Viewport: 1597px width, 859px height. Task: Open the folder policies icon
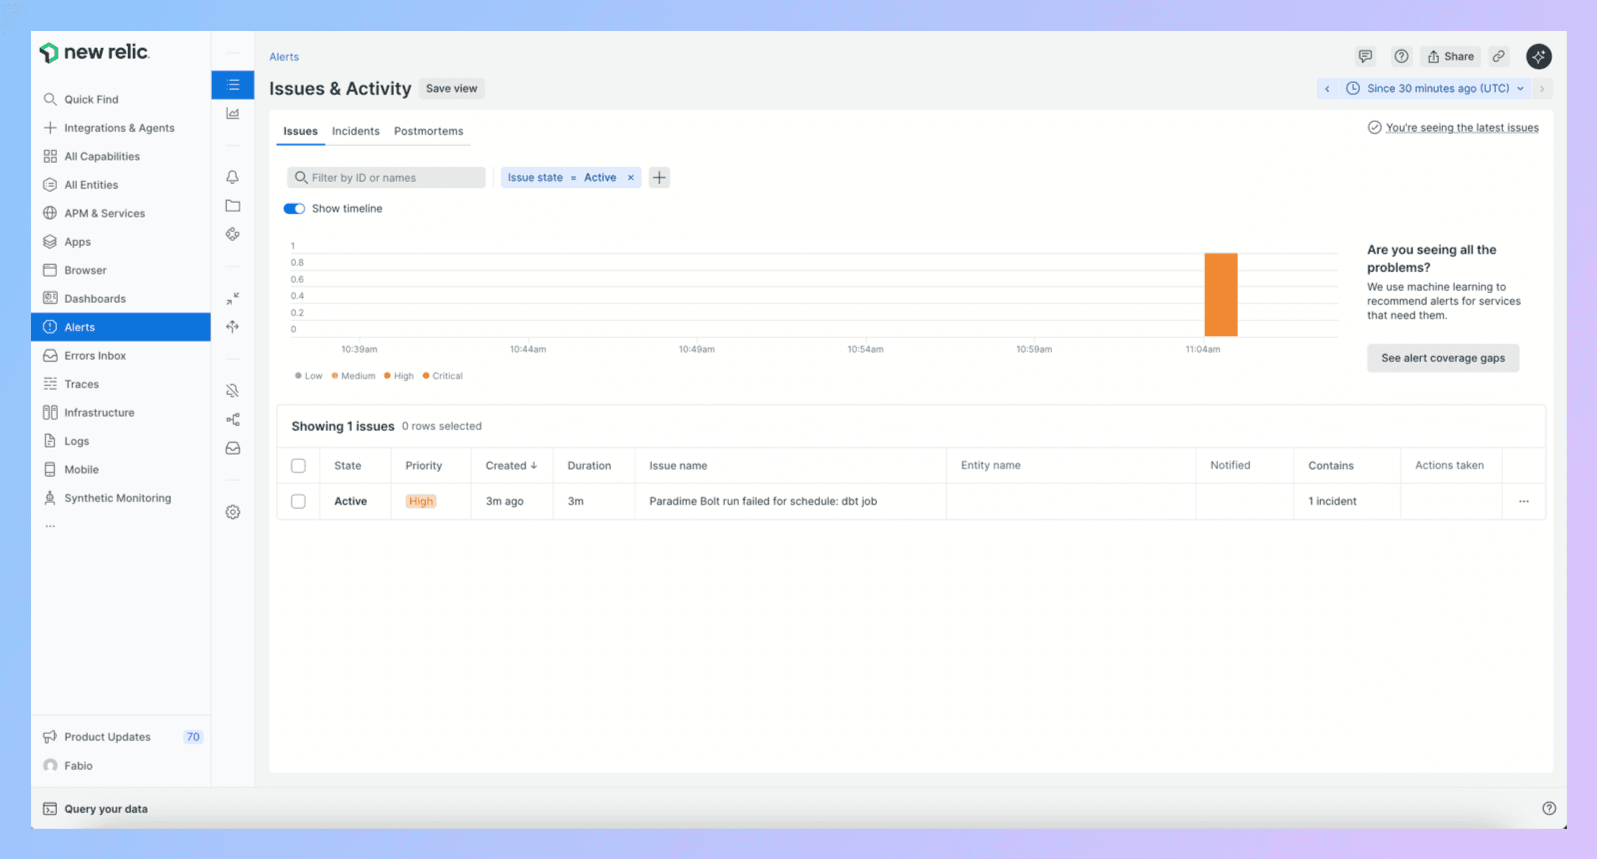pos(233,206)
